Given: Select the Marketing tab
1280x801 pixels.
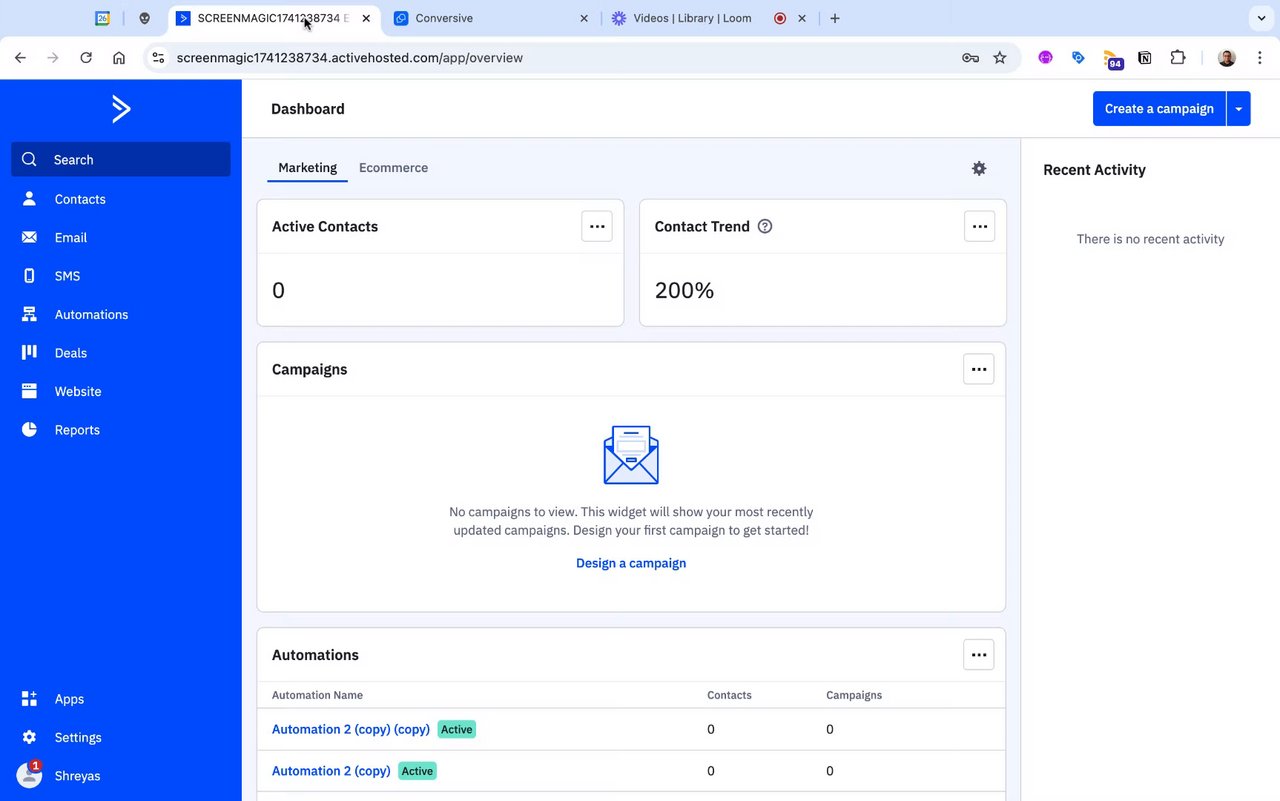Looking at the screenshot, I should coord(307,168).
